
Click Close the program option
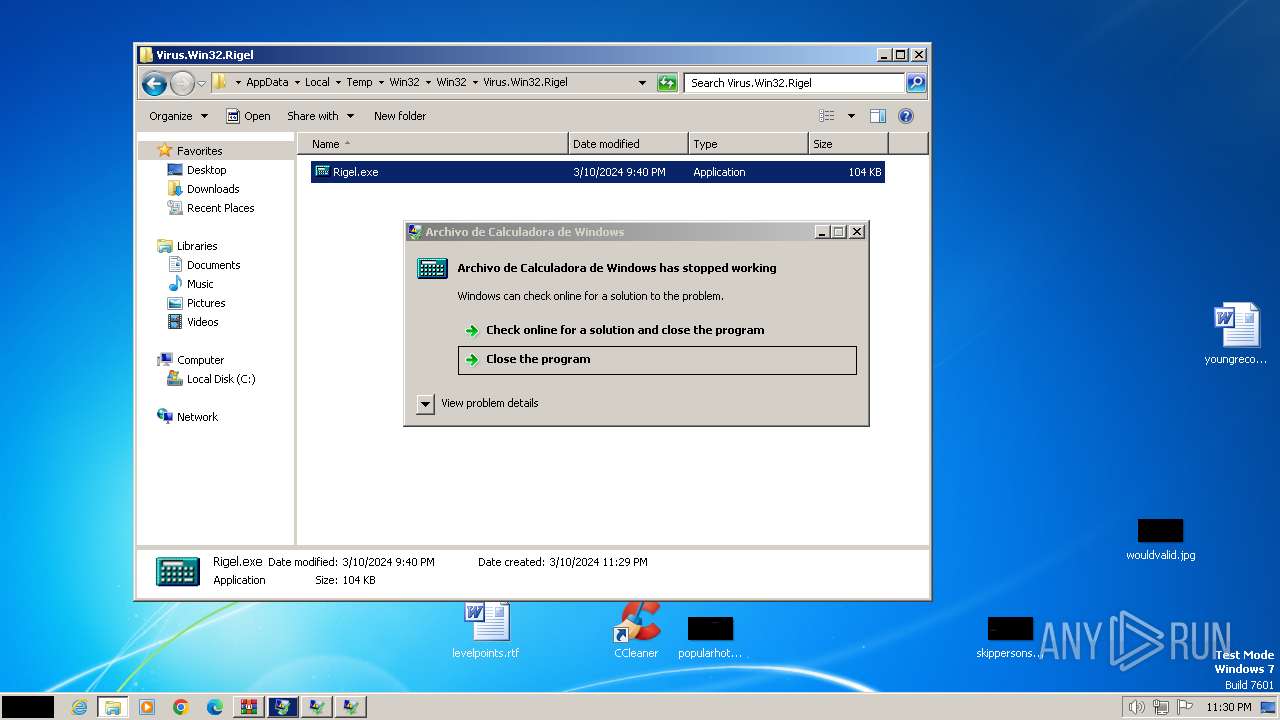point(657,360)
